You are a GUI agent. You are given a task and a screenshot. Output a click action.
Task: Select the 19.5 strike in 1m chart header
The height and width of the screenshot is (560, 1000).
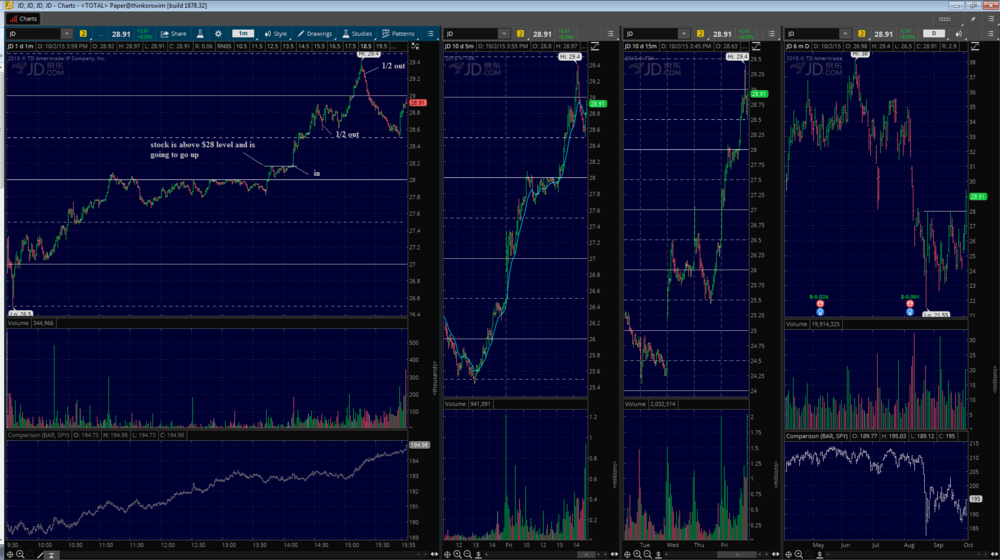[381, 47]
